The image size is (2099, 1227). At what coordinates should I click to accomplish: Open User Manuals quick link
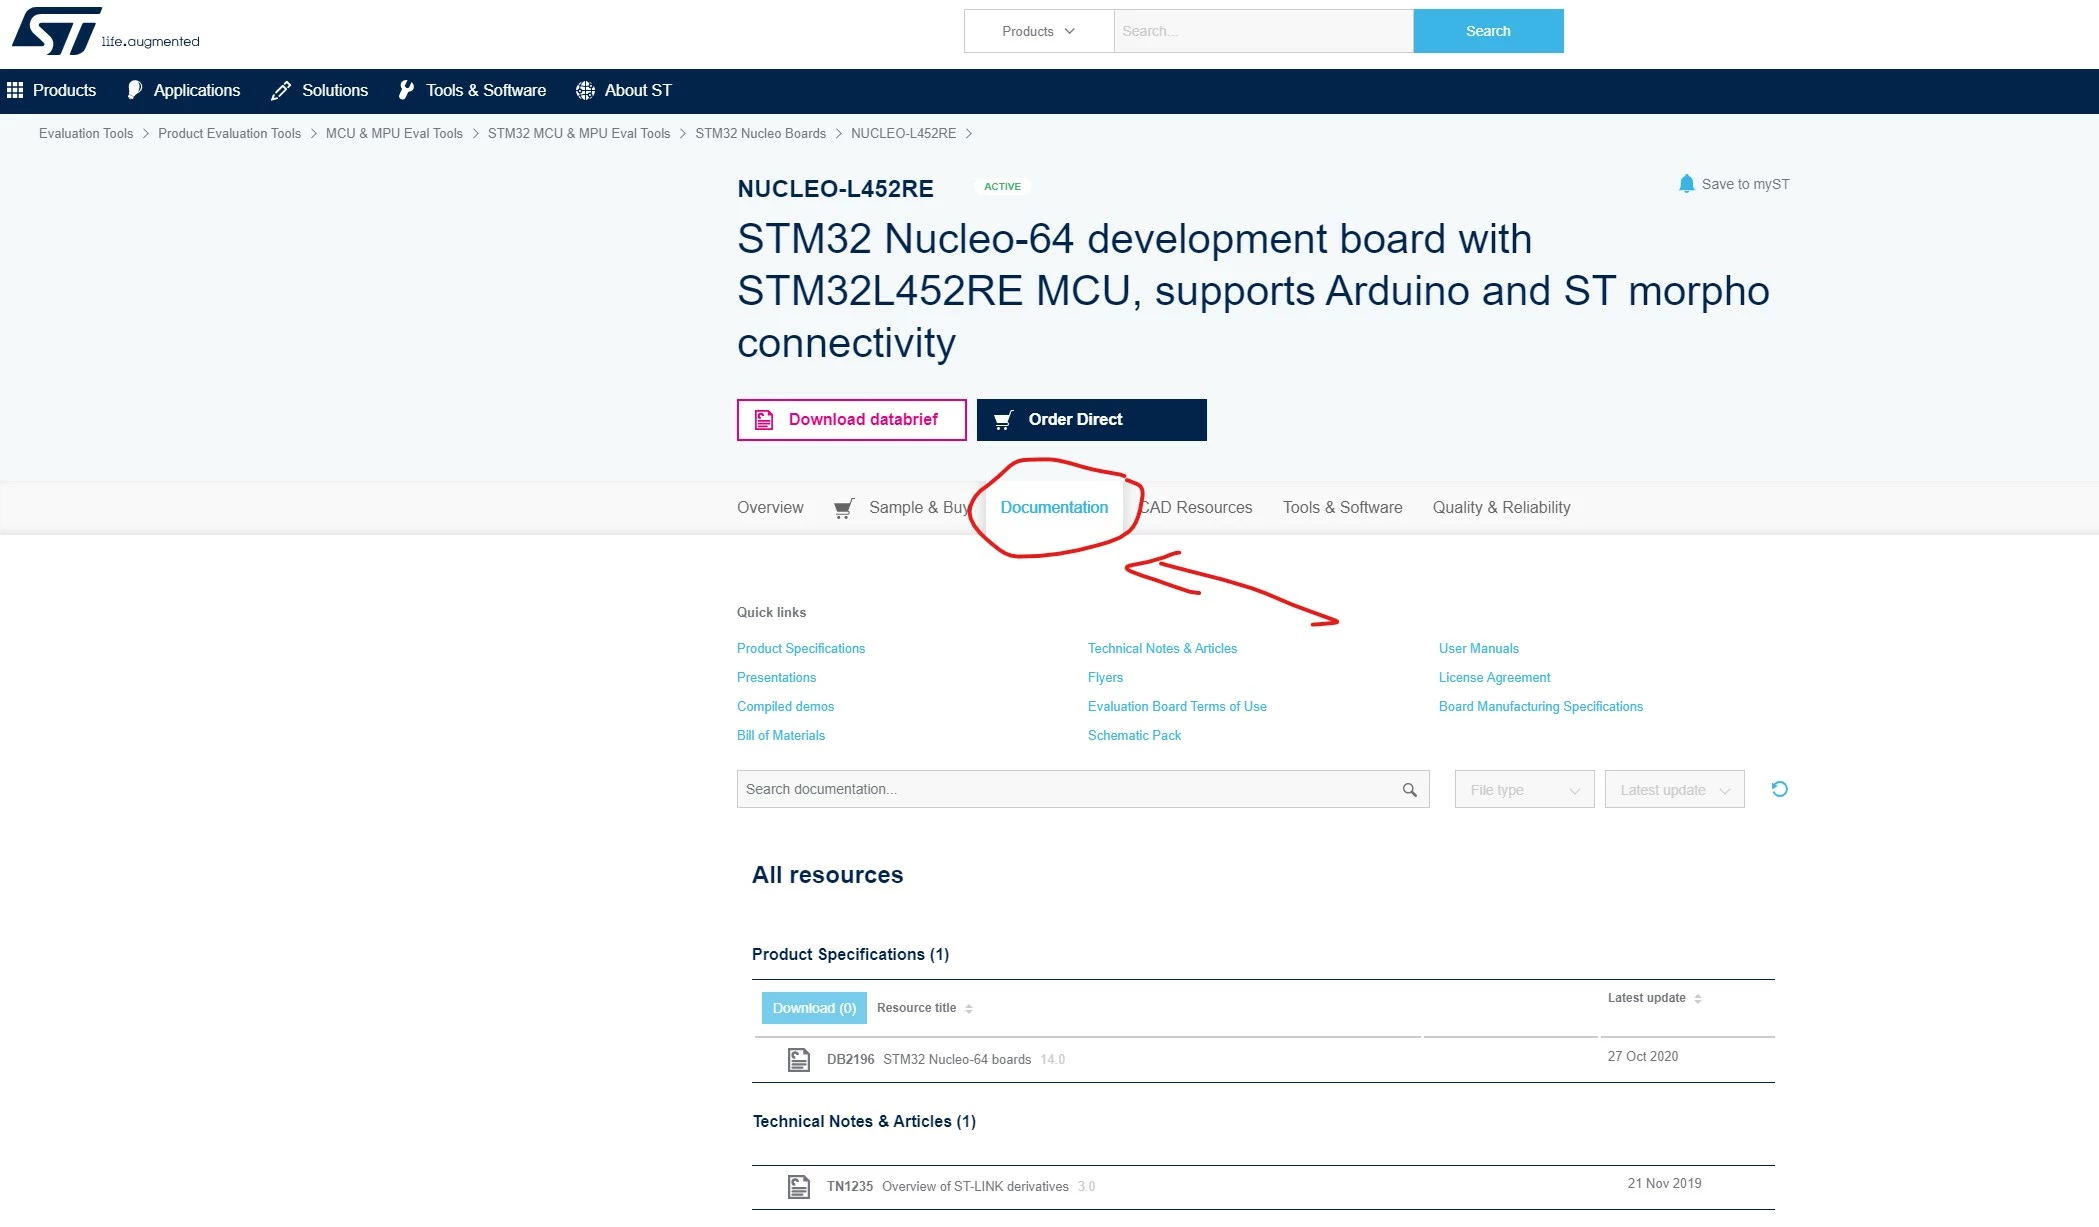(x=1479, y=649)
